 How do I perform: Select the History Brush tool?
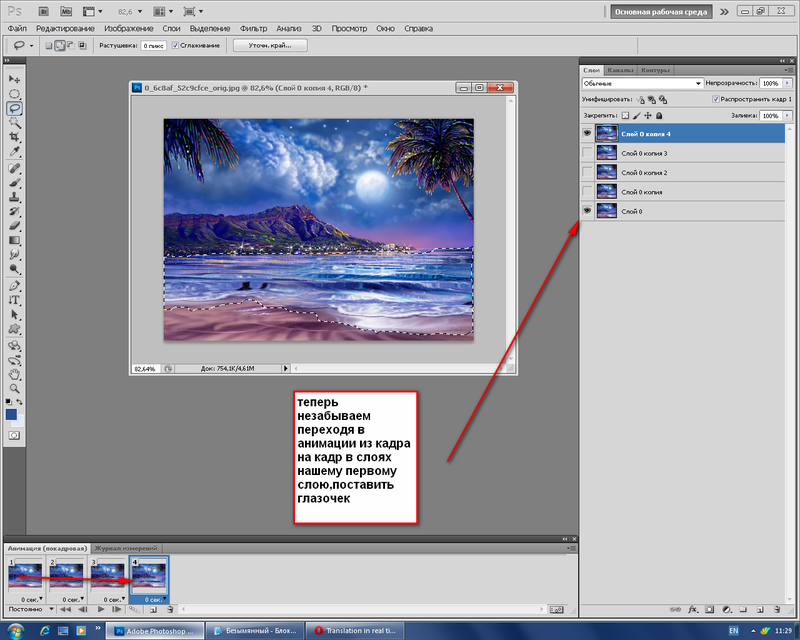point(14,211)
